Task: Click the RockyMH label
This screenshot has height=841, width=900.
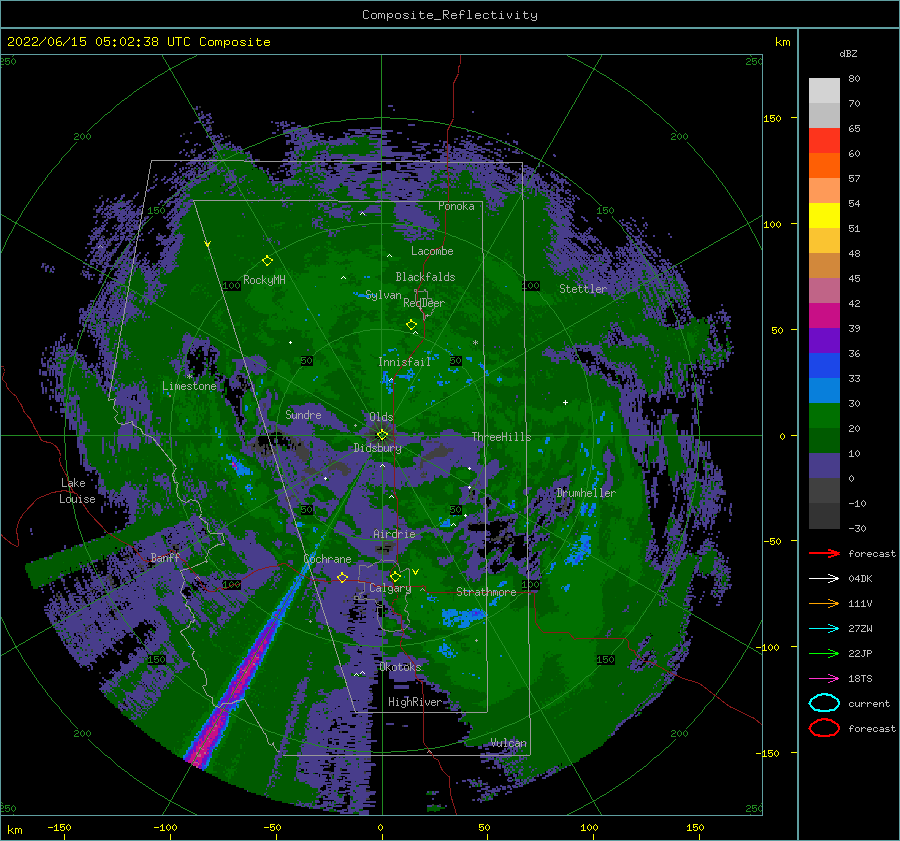Action: (x=264, y=280)
